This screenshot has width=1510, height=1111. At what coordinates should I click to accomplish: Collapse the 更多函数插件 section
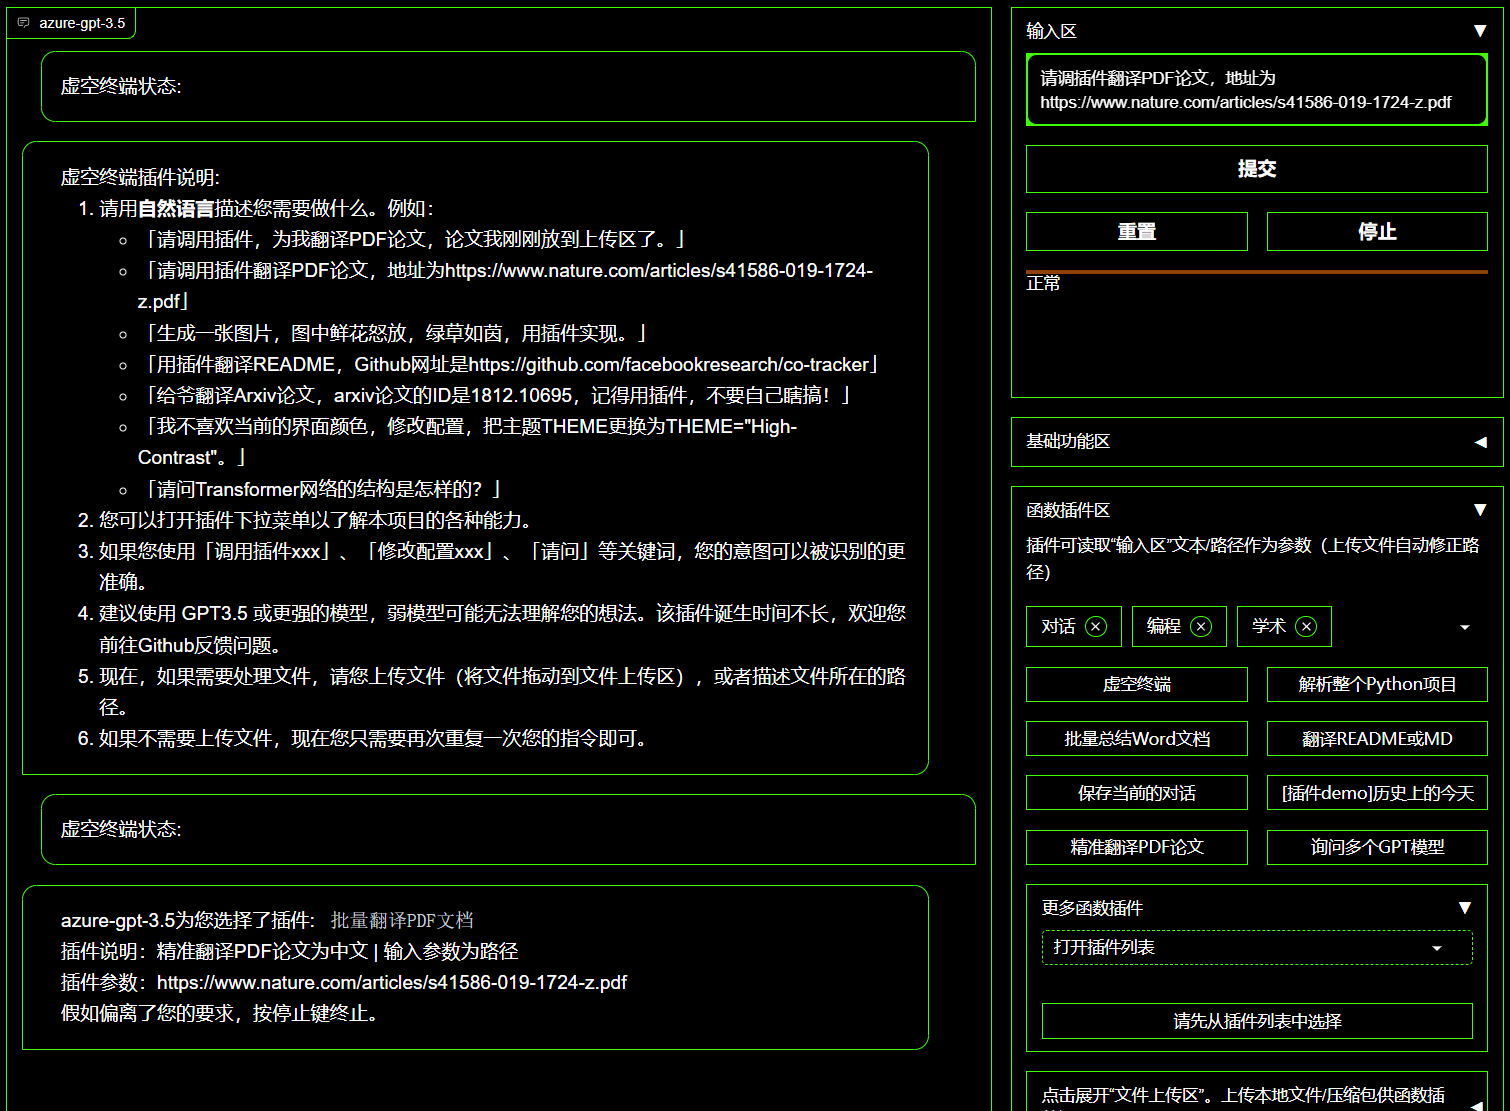1464,908
